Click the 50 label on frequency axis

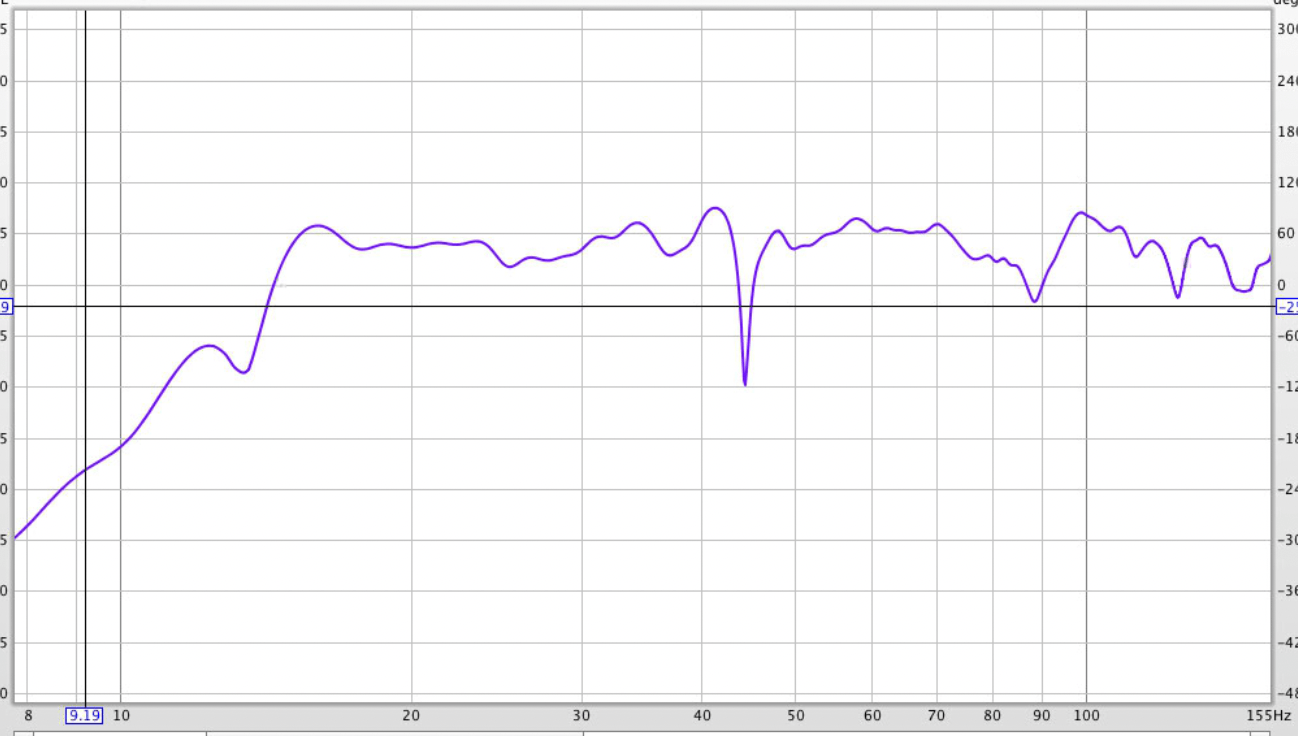pos(796,715)
